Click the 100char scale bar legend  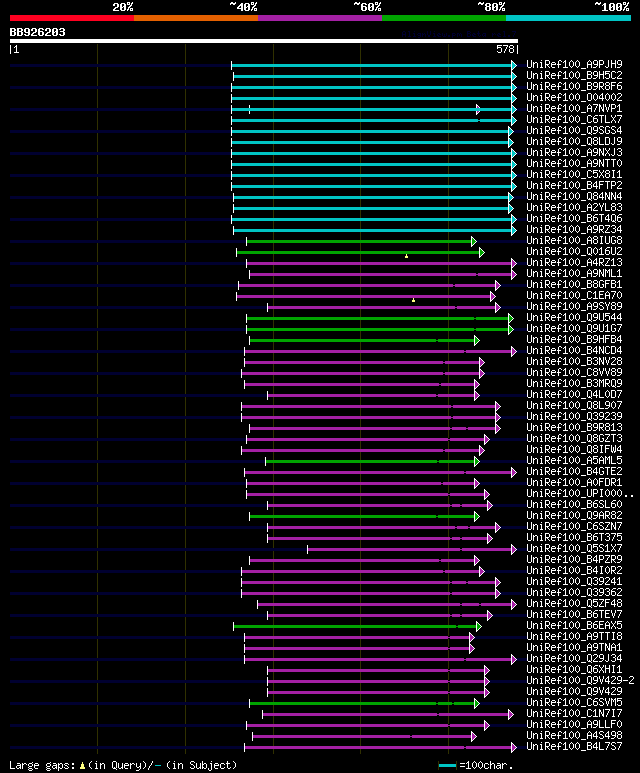click(476, 765)
